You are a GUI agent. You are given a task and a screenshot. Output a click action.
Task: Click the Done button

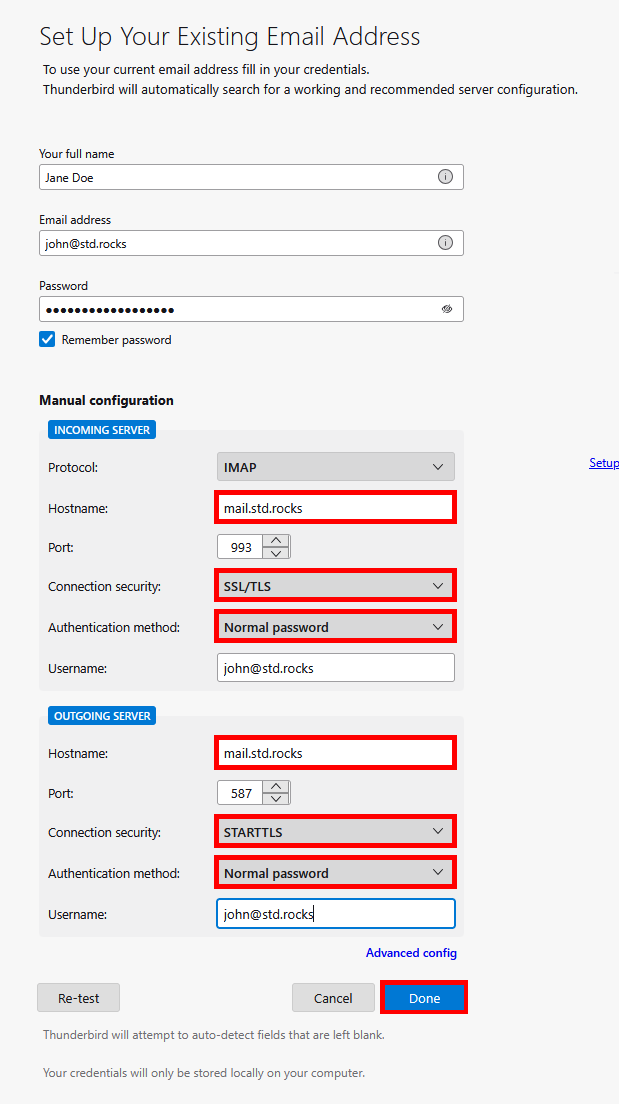pyautogui.click(x=423, y=997)
